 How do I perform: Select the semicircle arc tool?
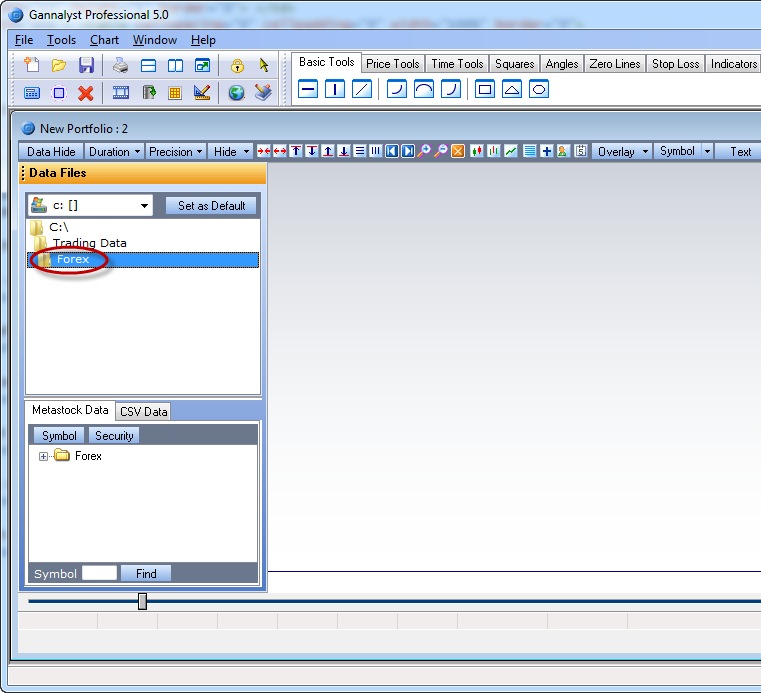tap(424, 89)
